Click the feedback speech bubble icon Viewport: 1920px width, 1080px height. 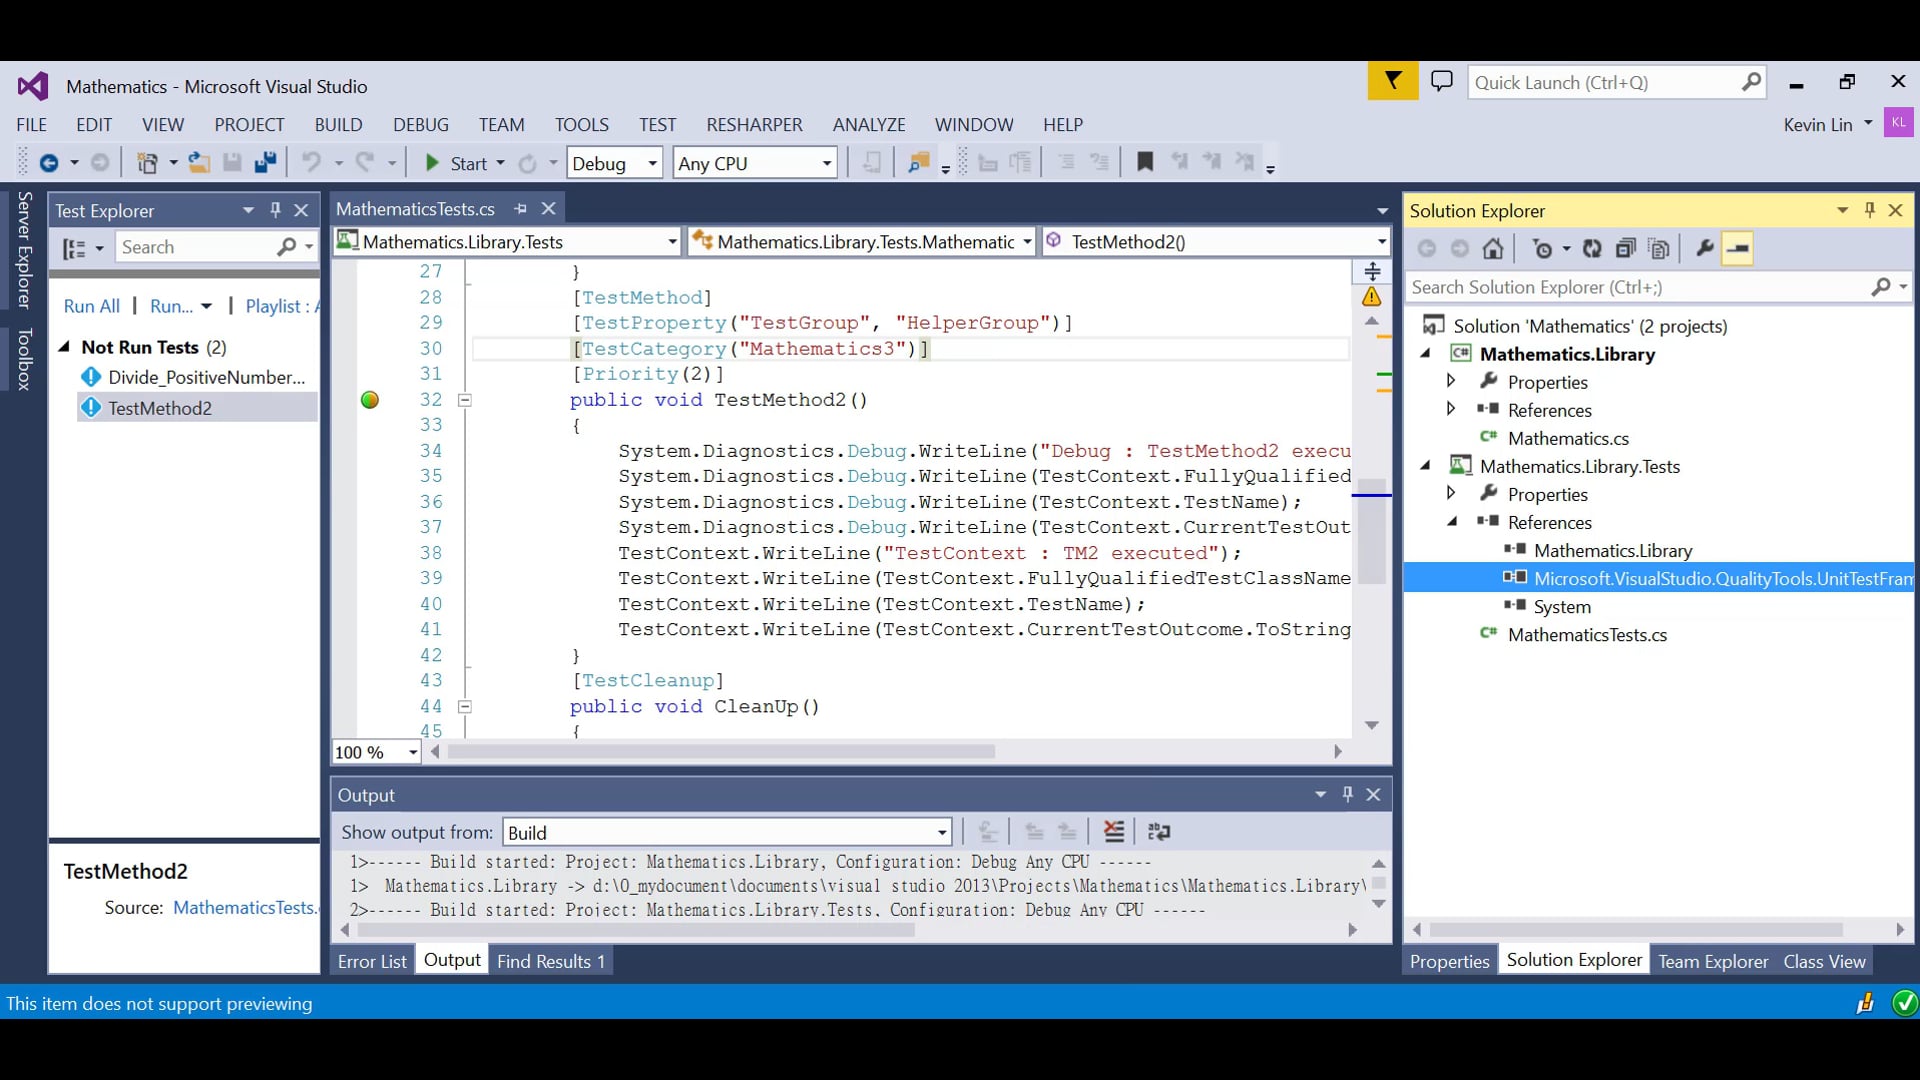1441,81
